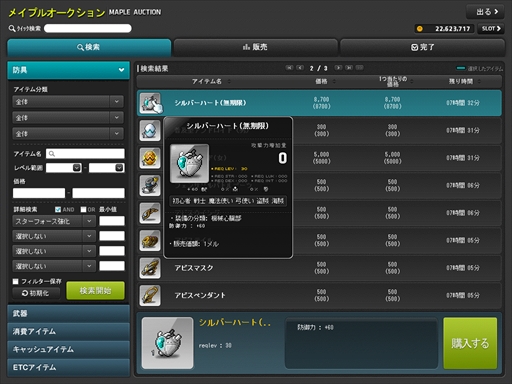
Task: Switch to the 完了 tab
Action: (x=422, y=47)
